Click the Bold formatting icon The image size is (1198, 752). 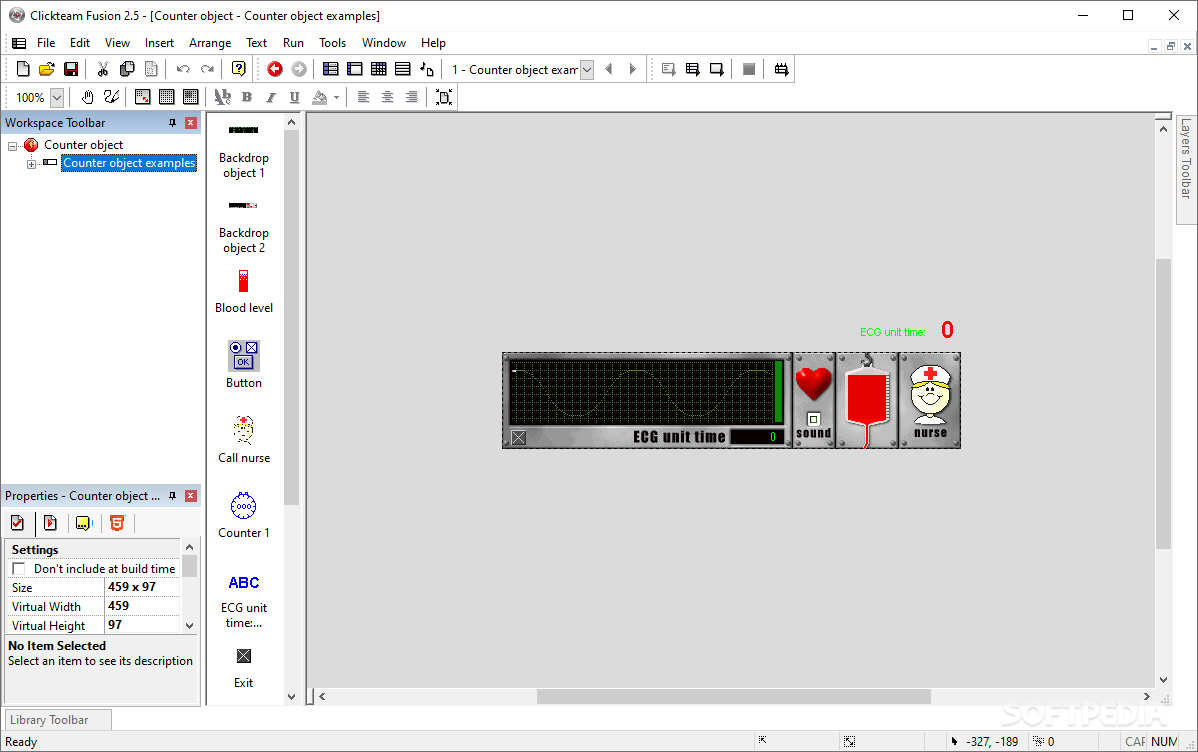pos(247,97)
